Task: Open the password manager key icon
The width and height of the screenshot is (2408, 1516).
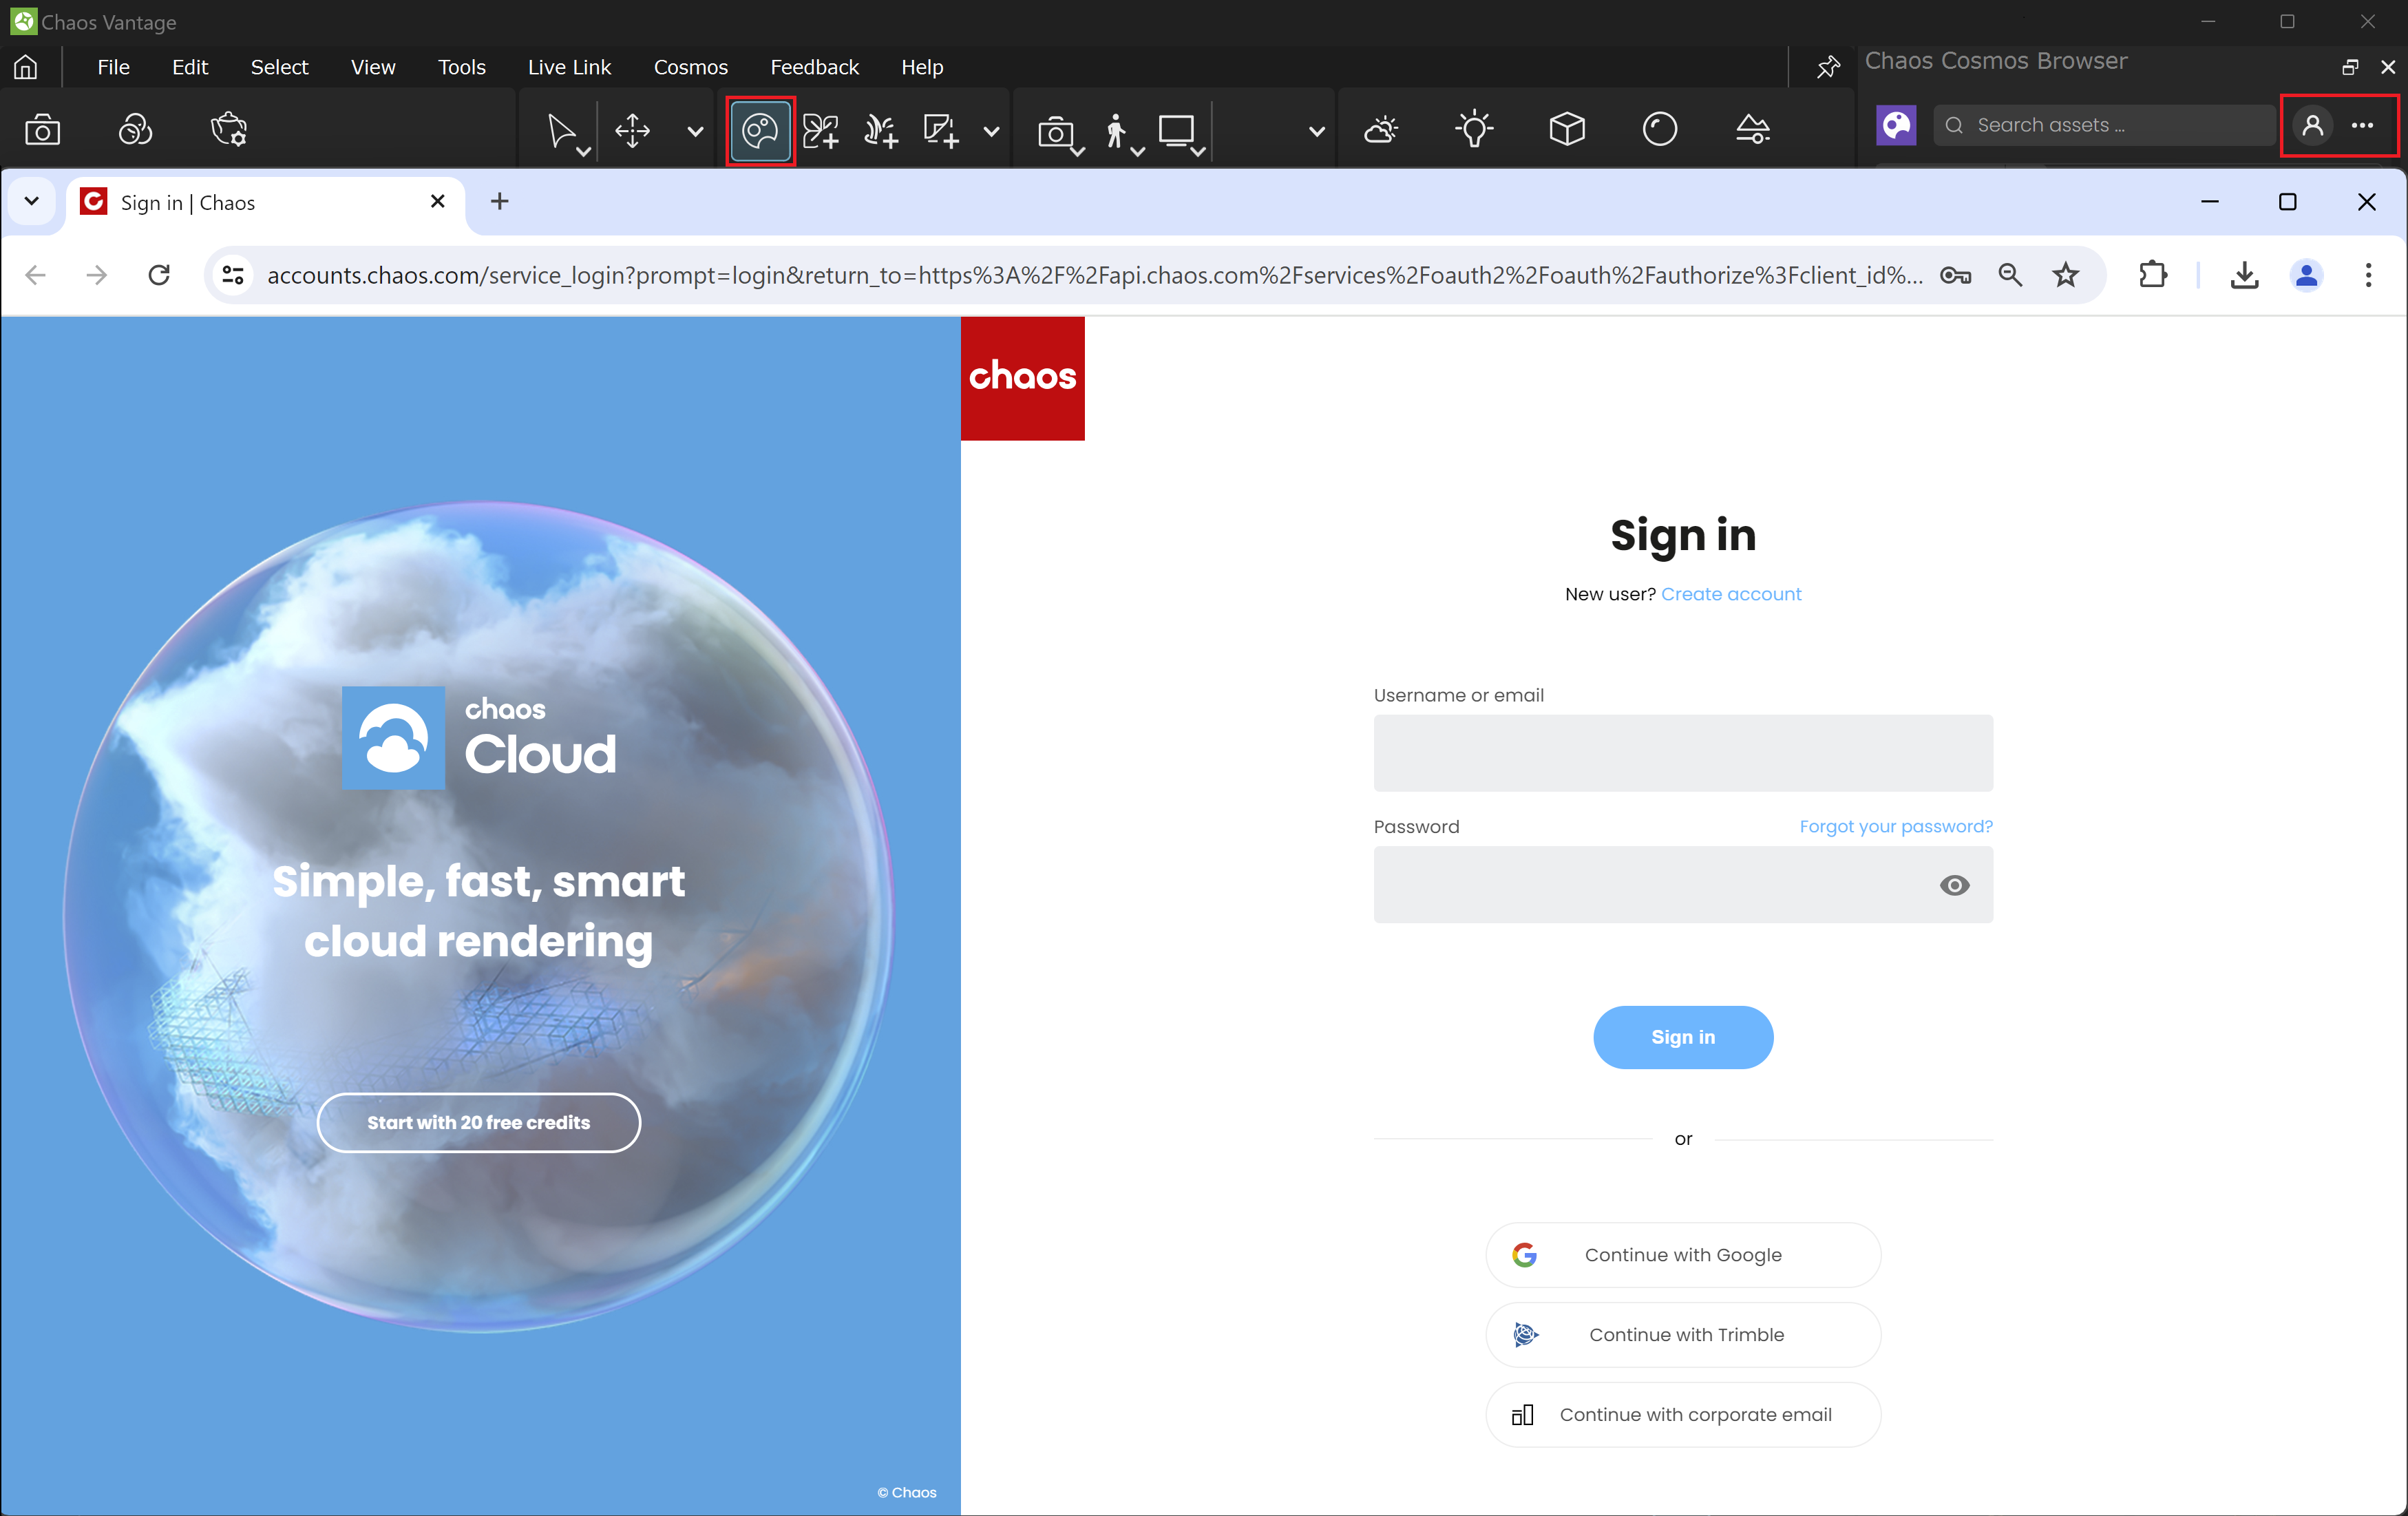Action: [x=1955, y=275]
